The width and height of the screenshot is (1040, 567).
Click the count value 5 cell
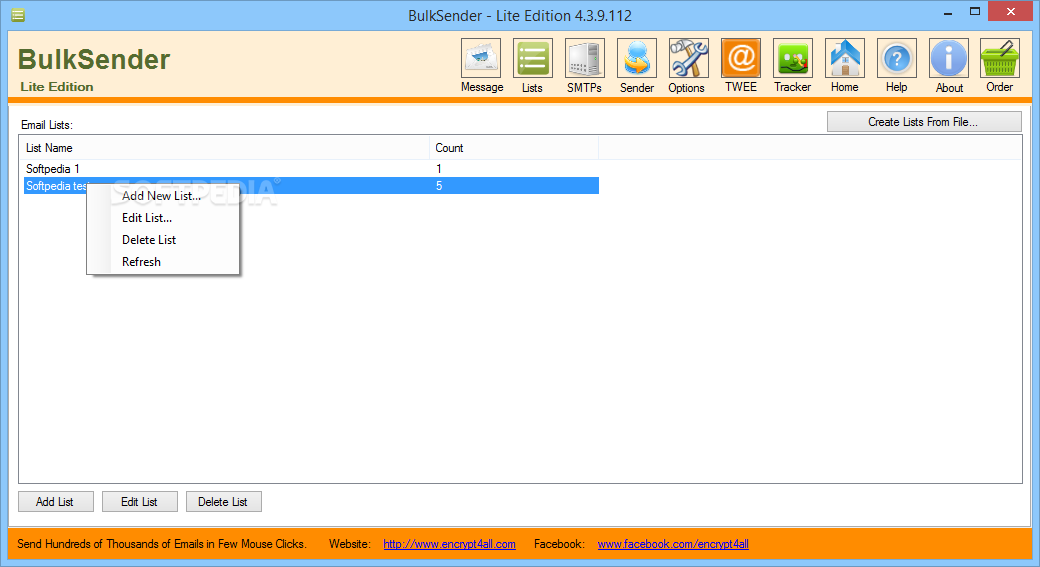point(439,186)
